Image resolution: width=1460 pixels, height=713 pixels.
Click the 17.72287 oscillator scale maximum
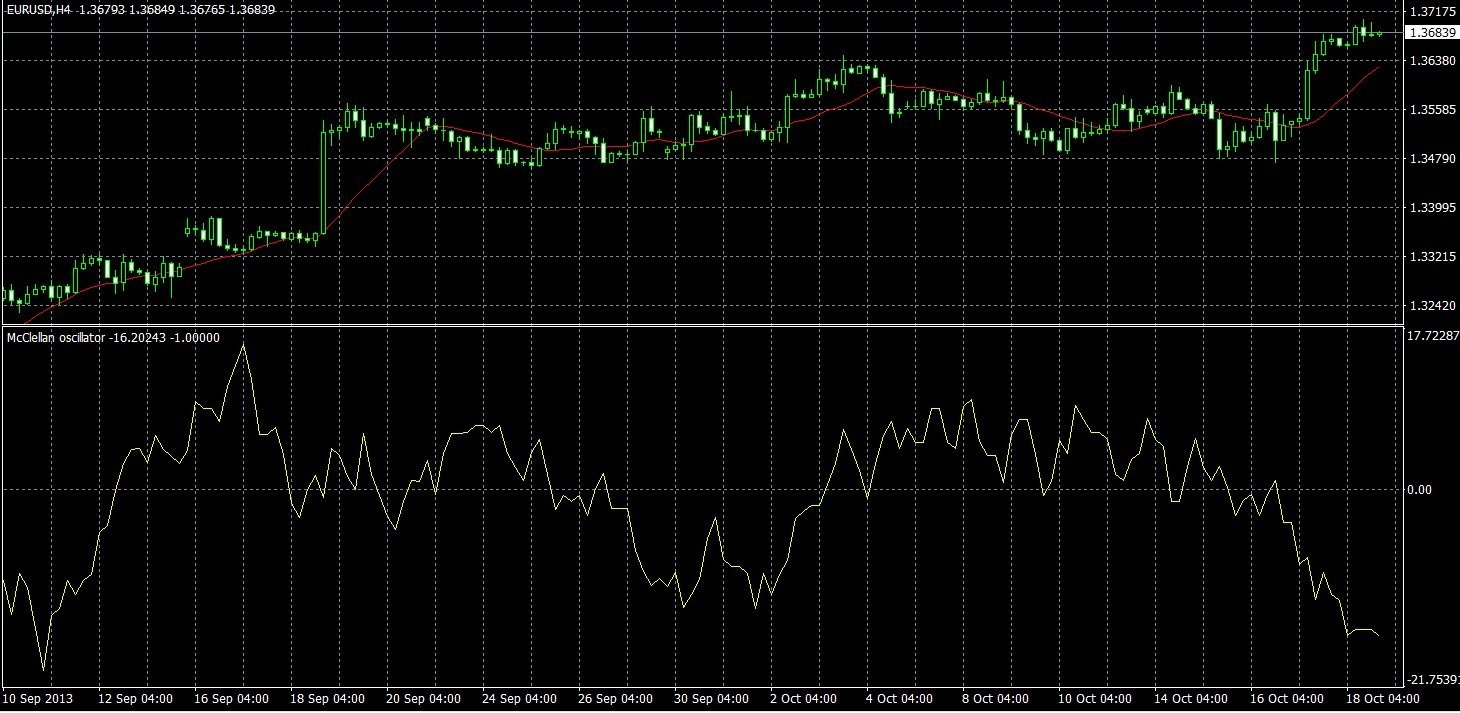pyautogui.click(x=1433, y=337)
